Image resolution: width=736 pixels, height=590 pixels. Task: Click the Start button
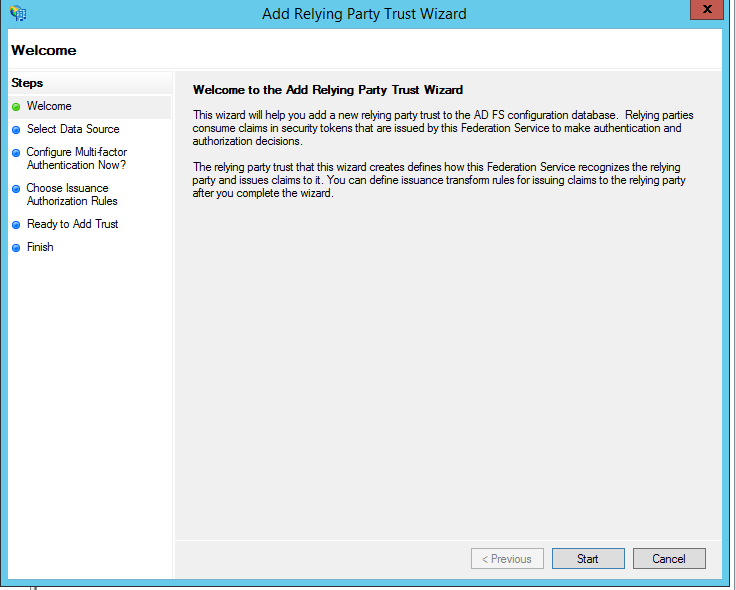588,559
